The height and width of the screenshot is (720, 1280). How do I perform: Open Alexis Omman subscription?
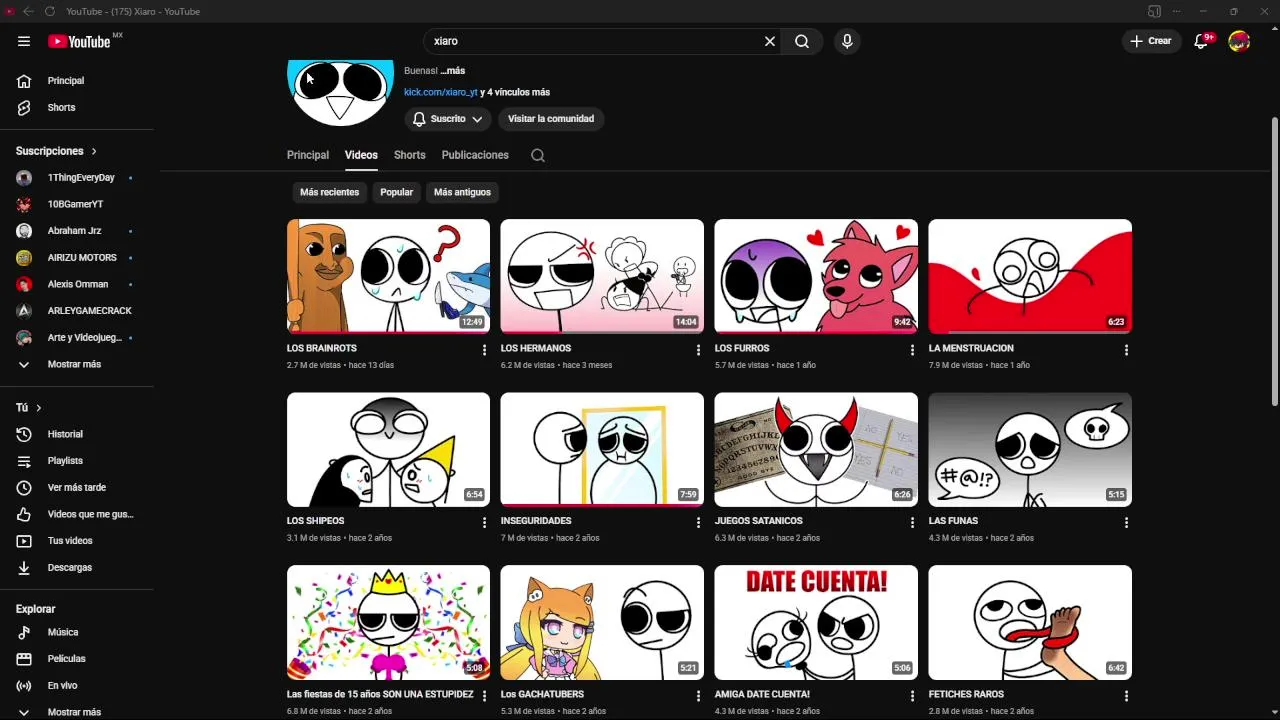(x=77, y=284)
